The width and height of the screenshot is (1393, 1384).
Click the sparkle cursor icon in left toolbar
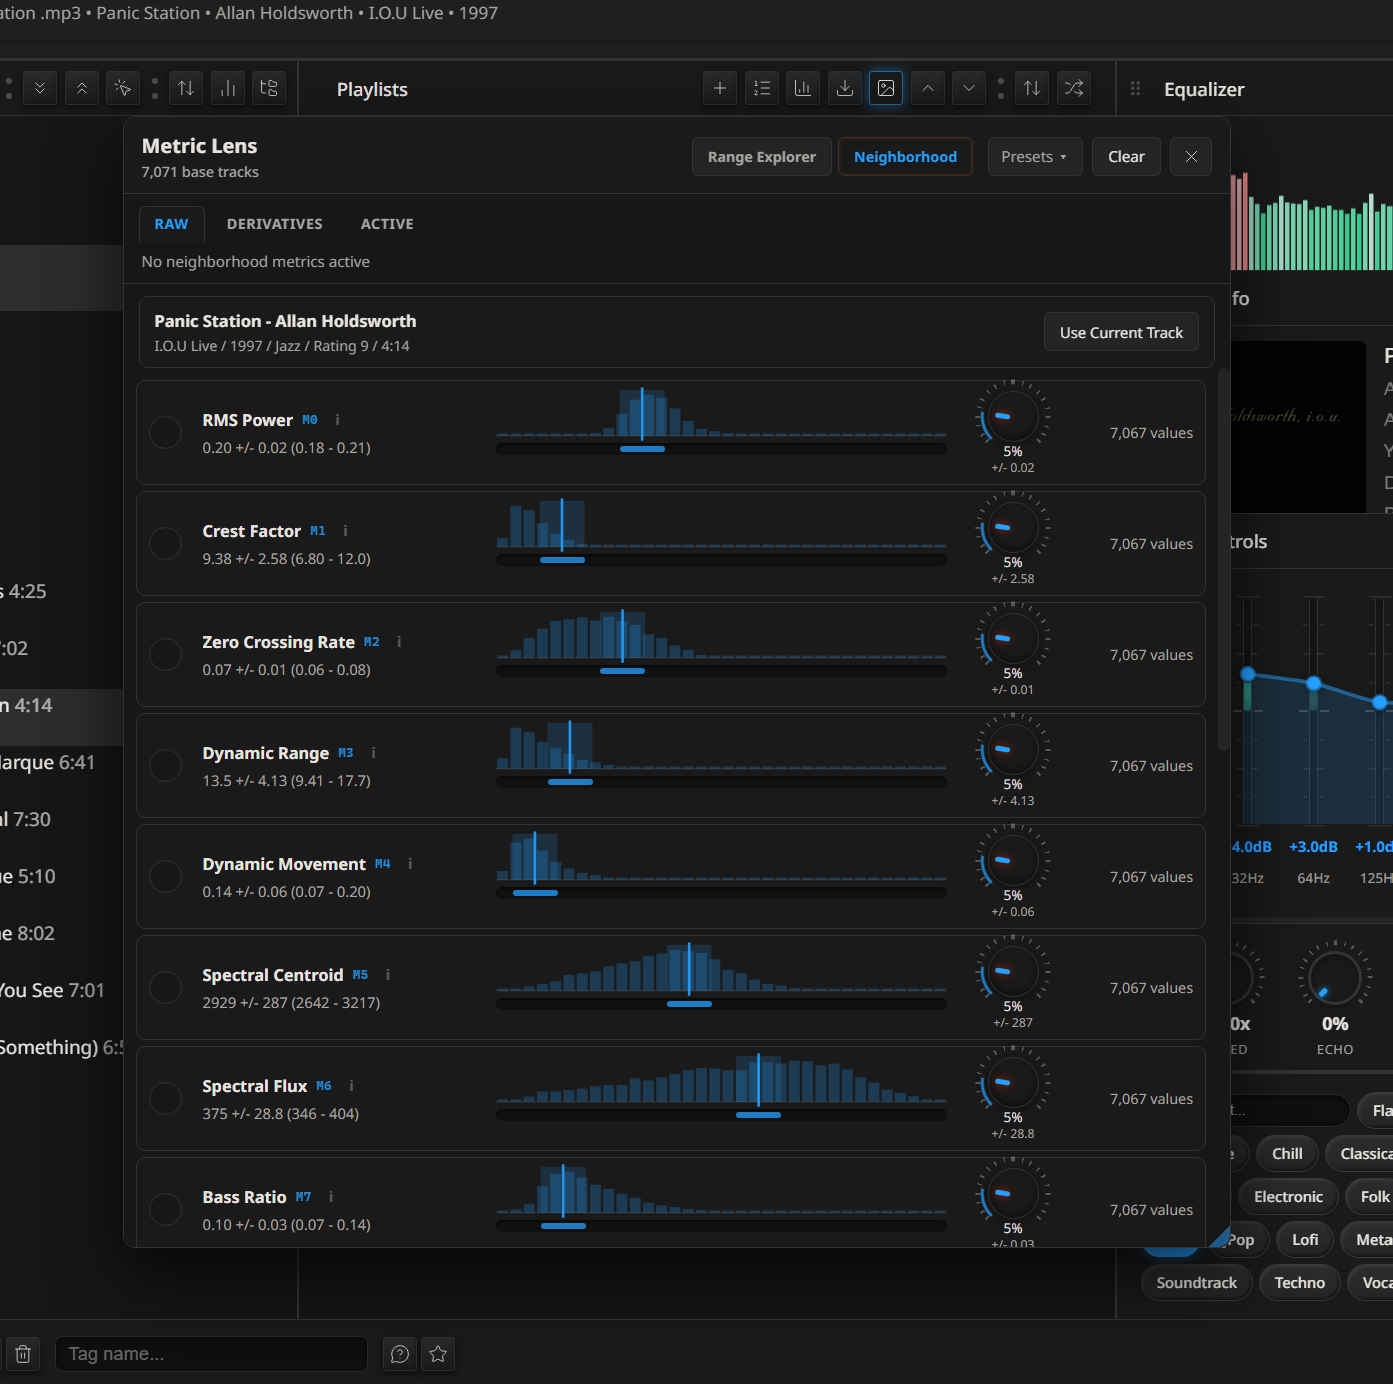pyautogui.click(x=123, y=88)
